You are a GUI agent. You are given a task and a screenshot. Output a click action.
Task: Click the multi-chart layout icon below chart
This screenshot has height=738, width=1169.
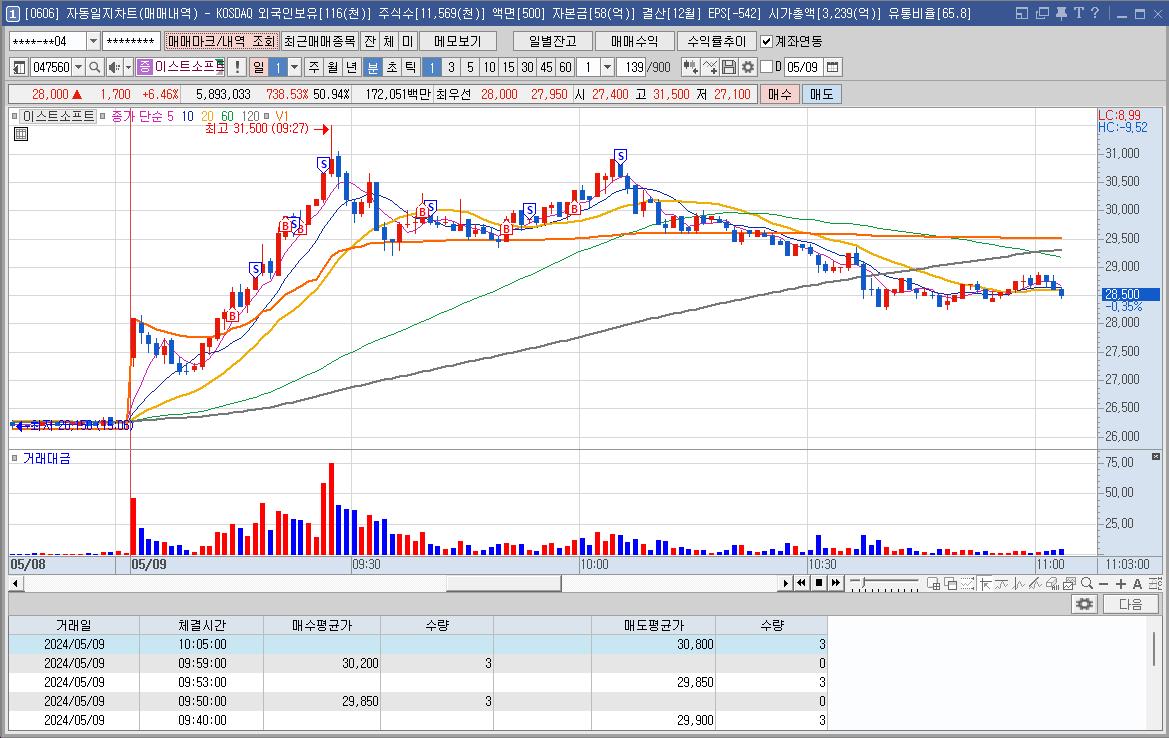tap(933, 584)
